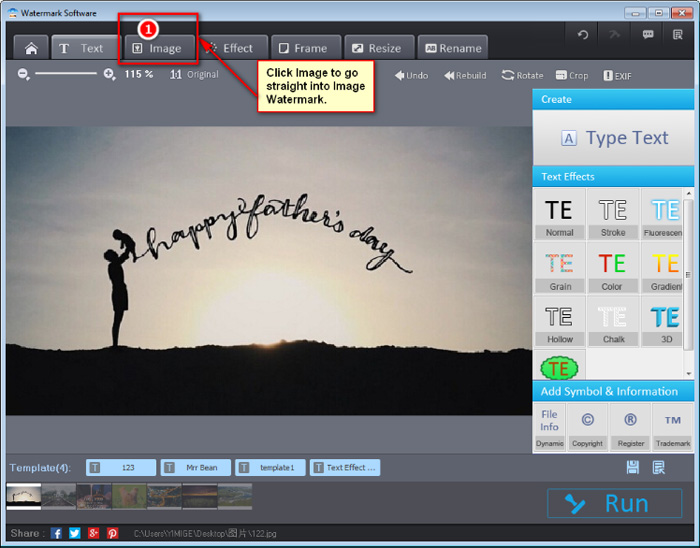
Task: Click the happy father's day preview image
Action: 269,271
